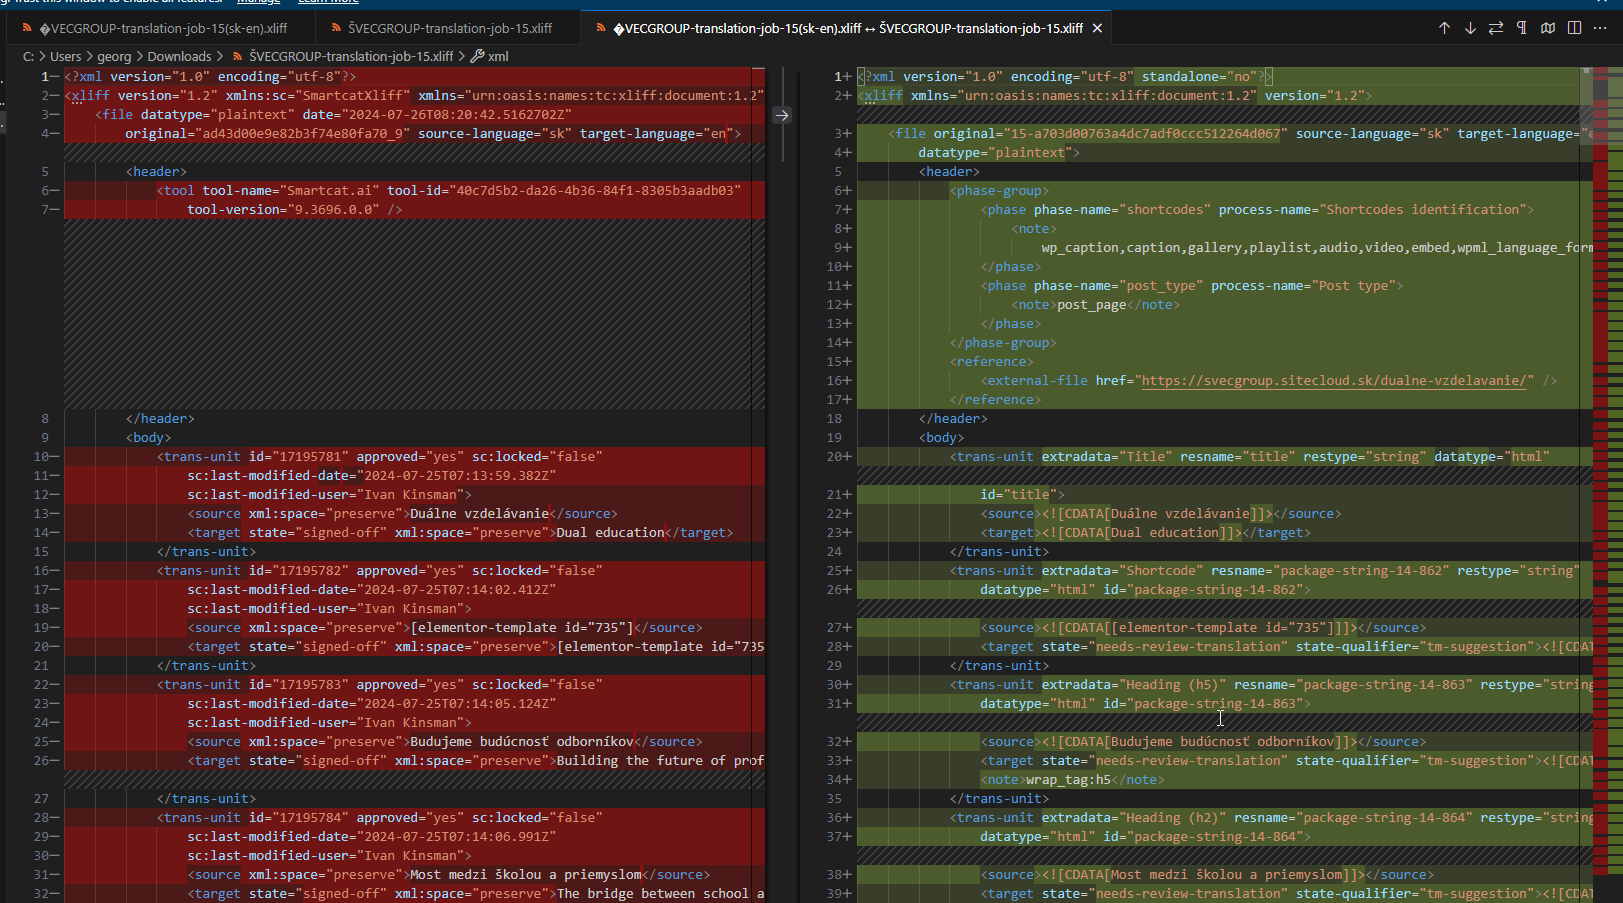Expand the xml symbol breadcrumb

(x=498, y=57)
